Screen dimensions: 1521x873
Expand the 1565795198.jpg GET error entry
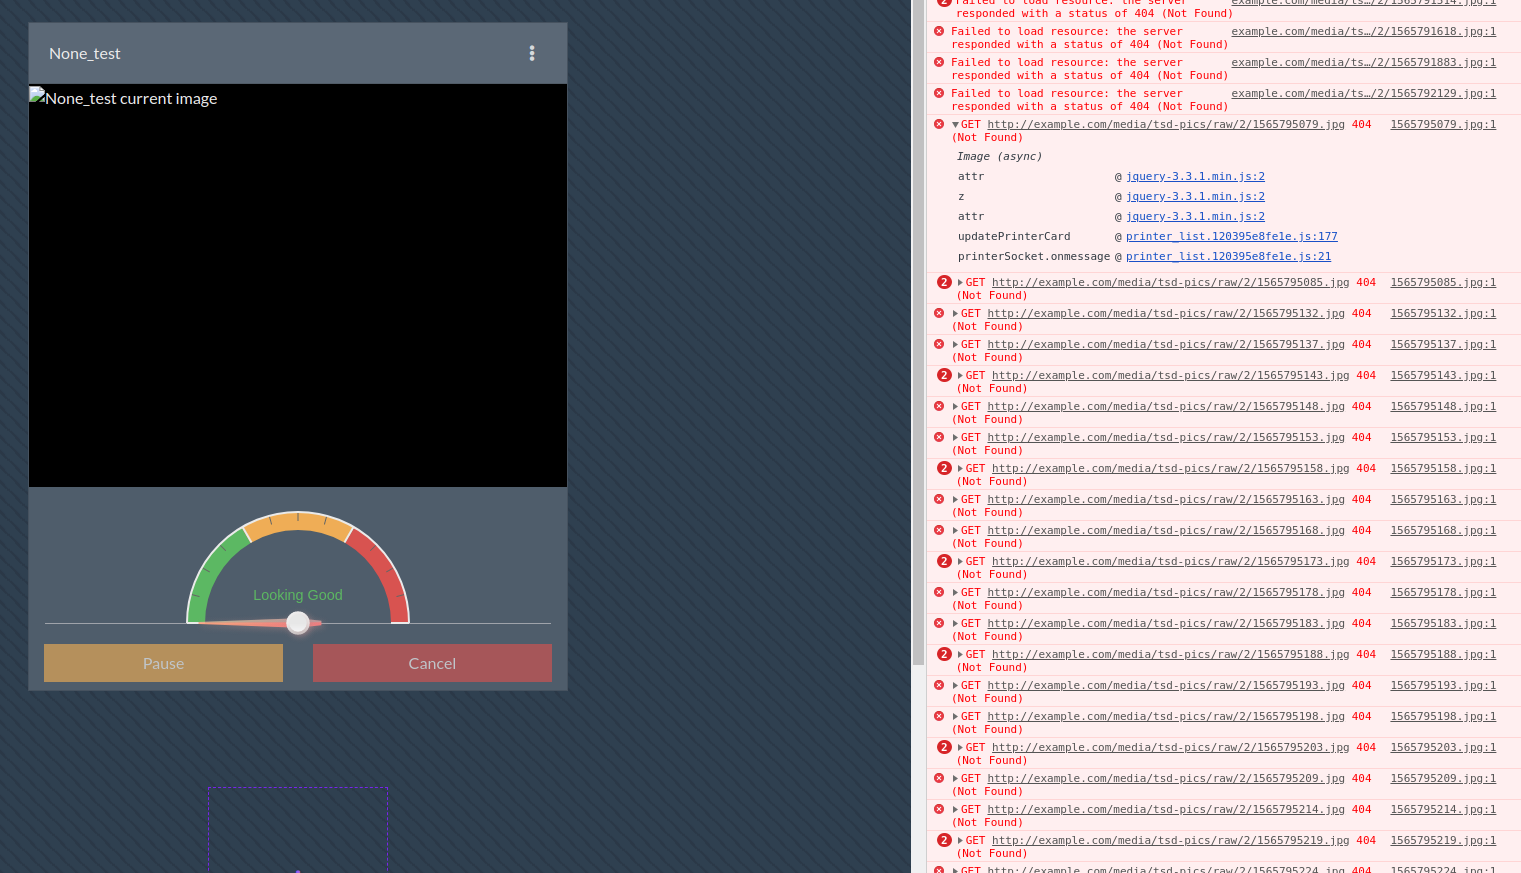tap(955, 716)
